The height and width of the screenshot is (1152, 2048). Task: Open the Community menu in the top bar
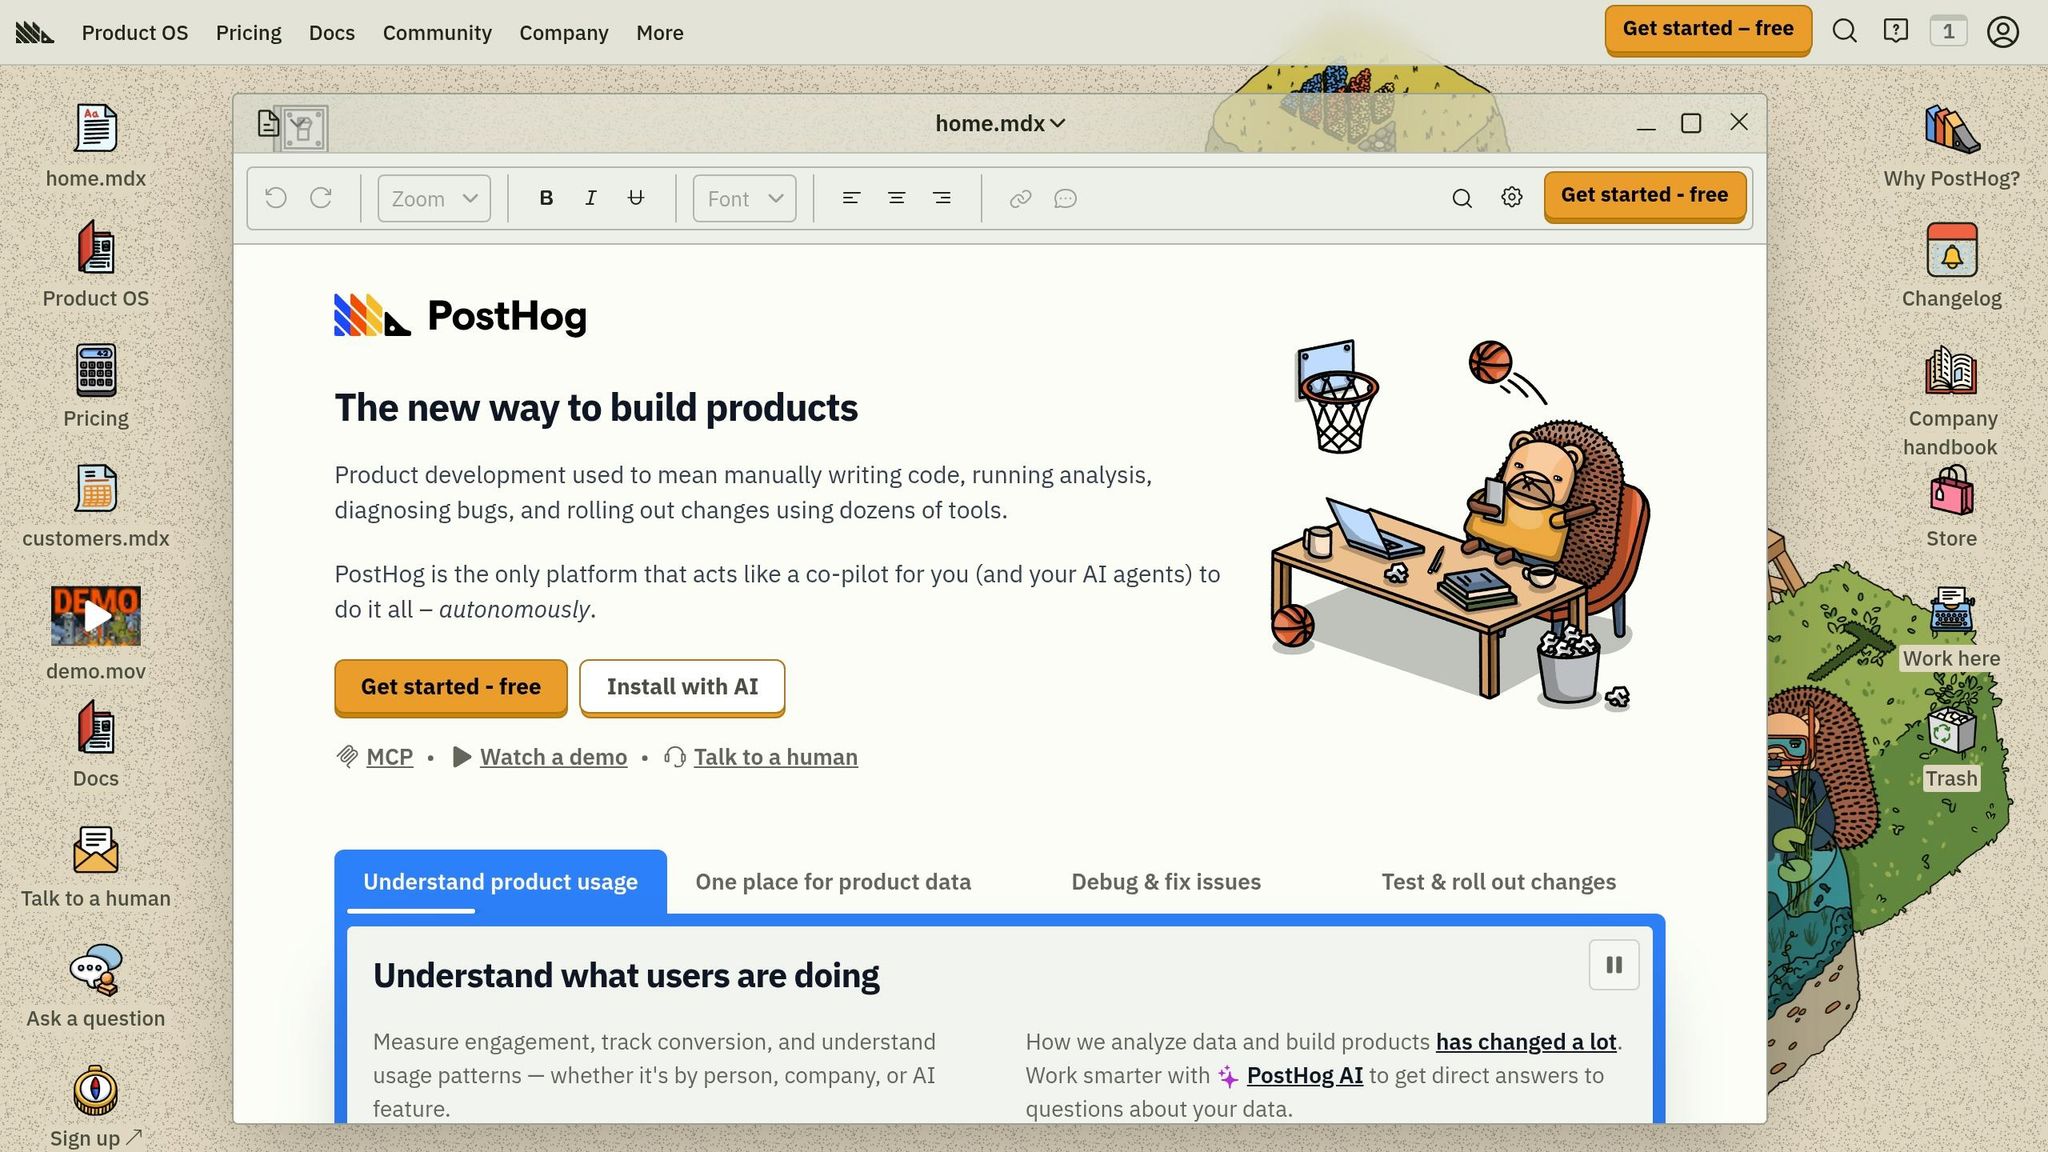[437, 32]
